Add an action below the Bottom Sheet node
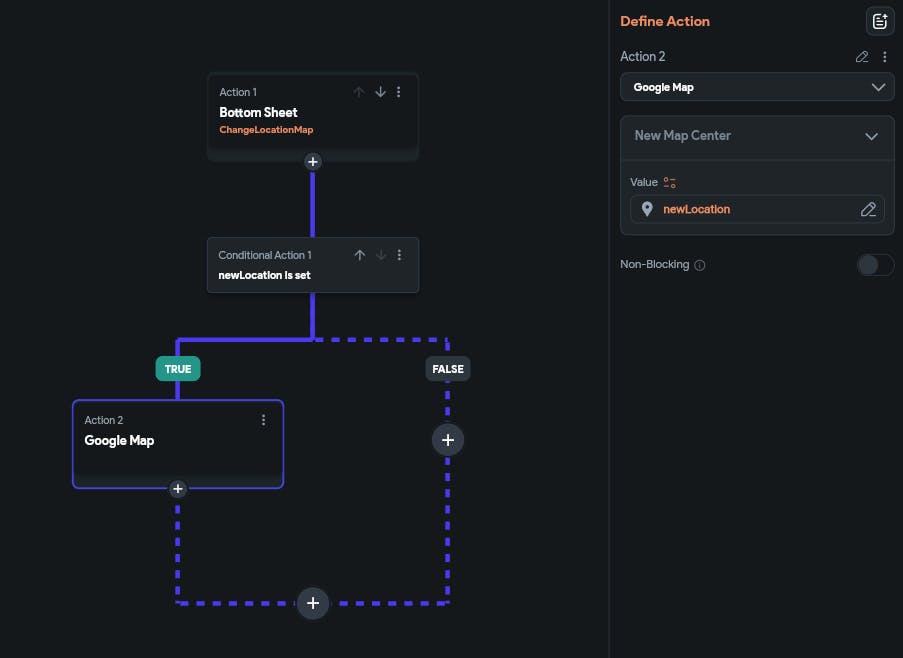This screenshot has height=658, width=903. pyautogui.click(x=313, y=161)
